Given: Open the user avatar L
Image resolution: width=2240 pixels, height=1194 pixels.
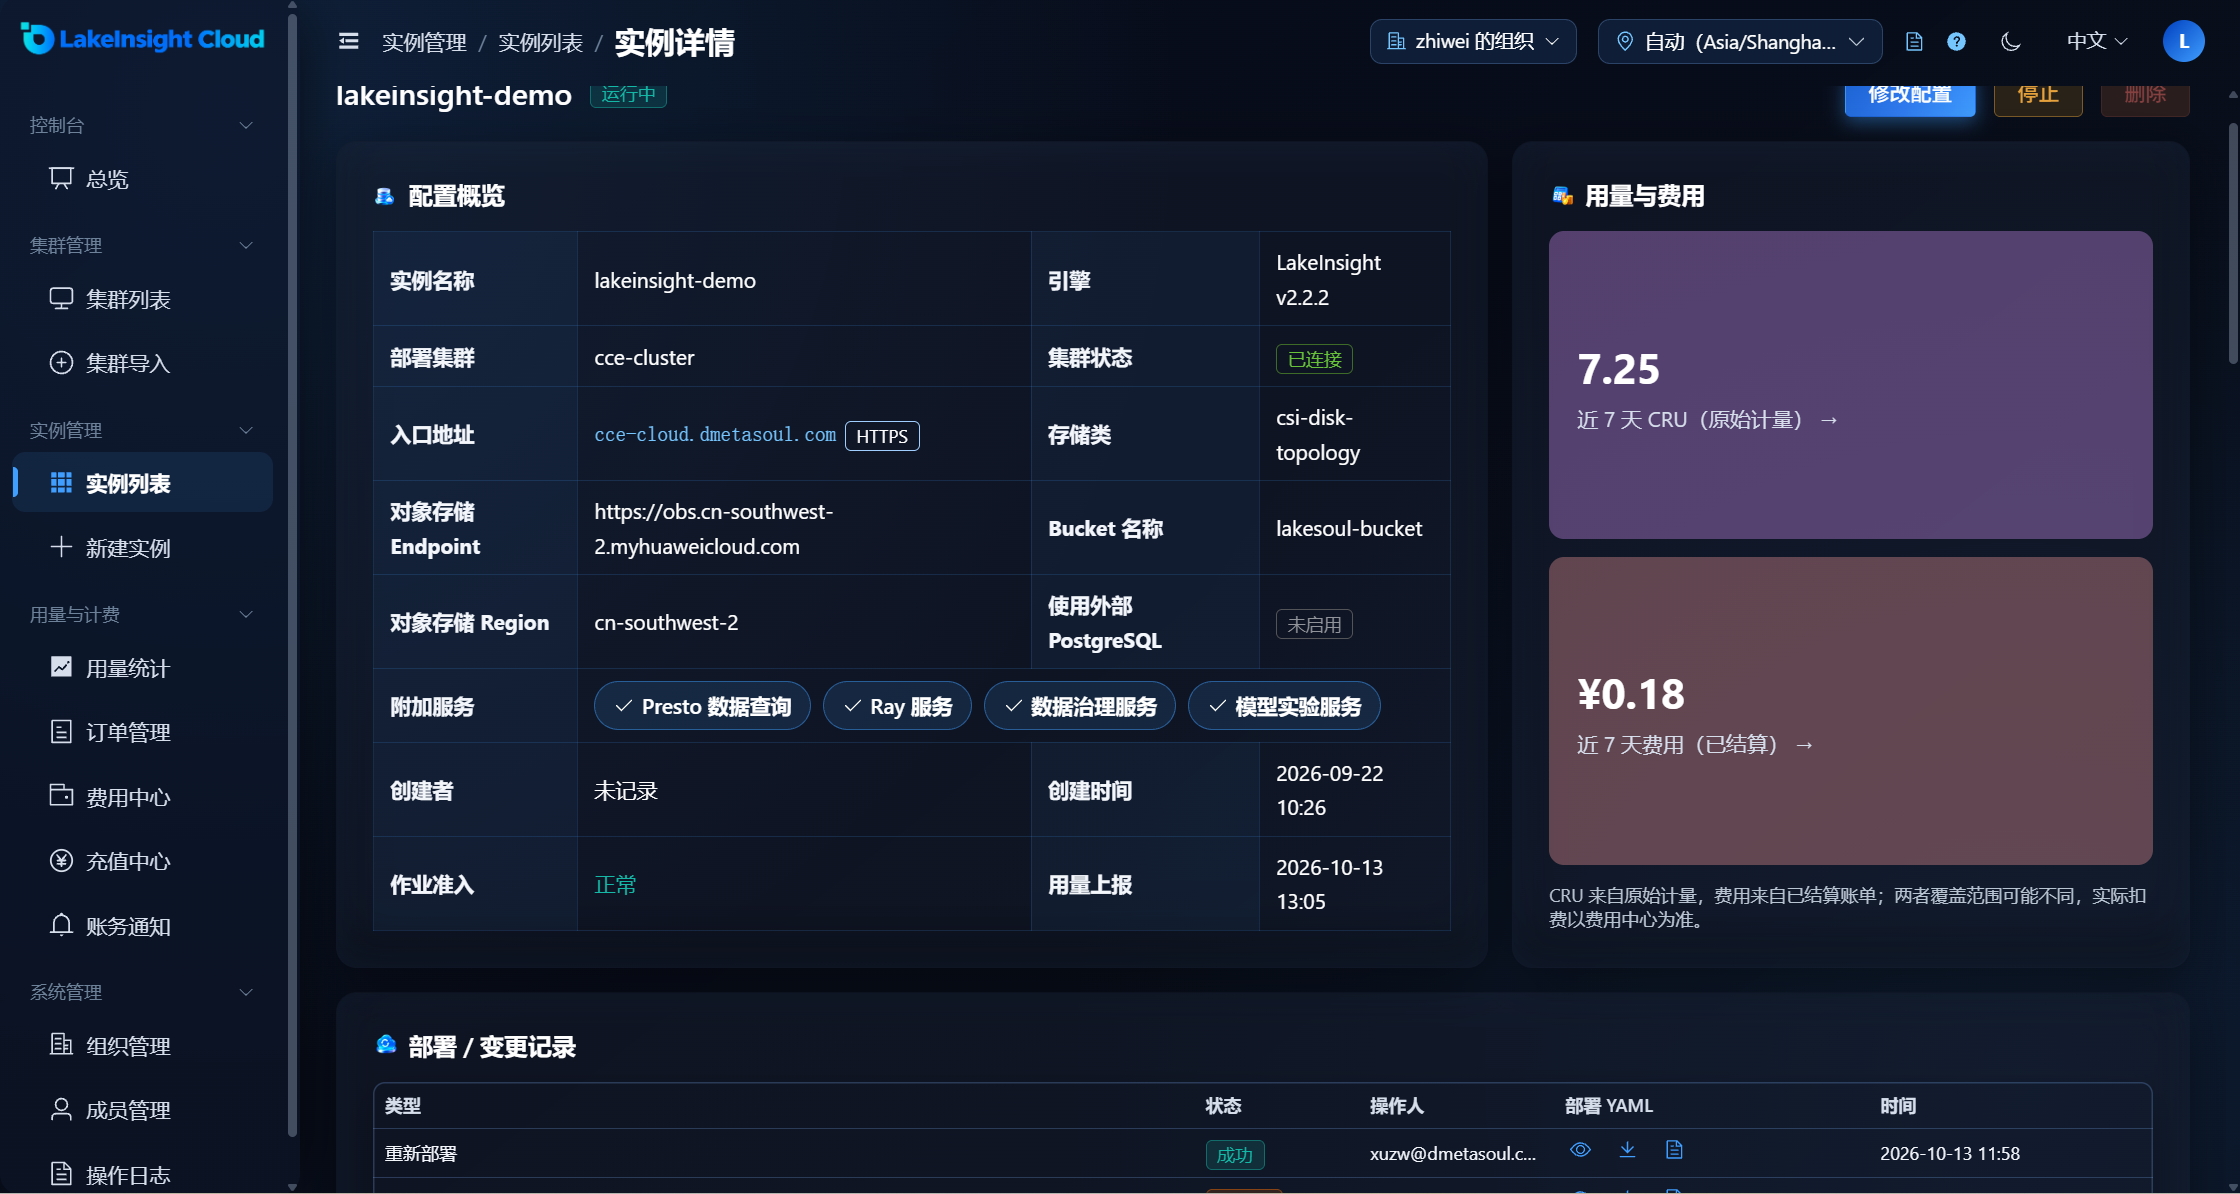Looking at the screenshot, I should click(2183, 41).
